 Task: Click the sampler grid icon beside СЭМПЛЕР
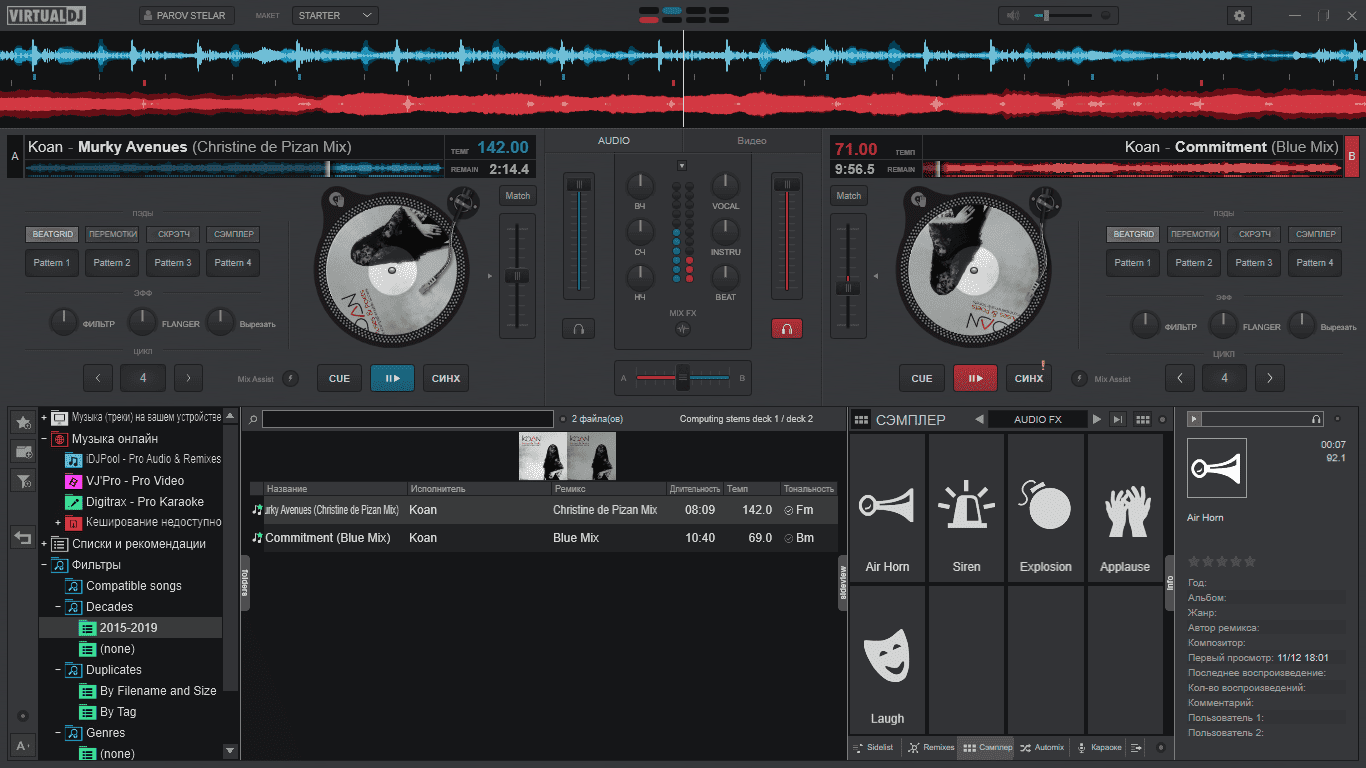pyautogui.click(x=861, y=420)
